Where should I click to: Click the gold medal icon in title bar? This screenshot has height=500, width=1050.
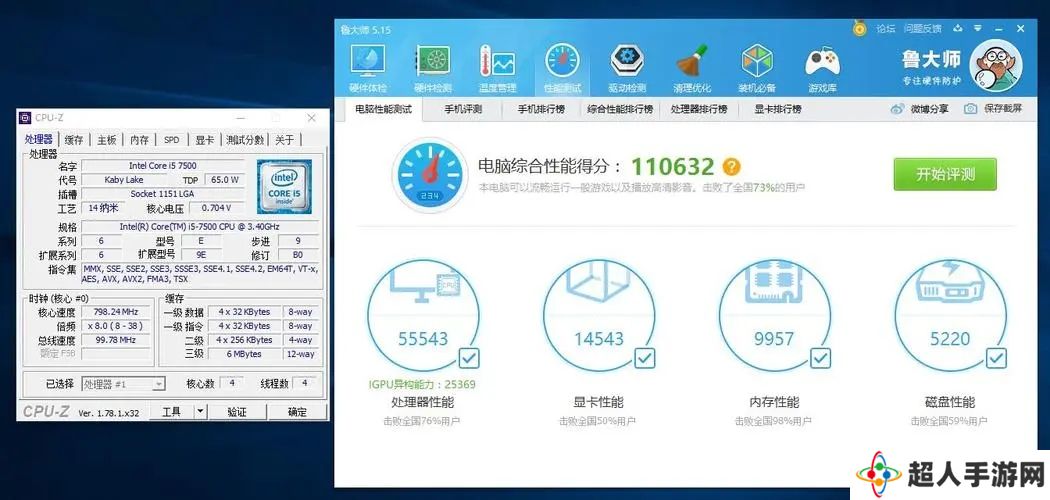click(859, 28)
